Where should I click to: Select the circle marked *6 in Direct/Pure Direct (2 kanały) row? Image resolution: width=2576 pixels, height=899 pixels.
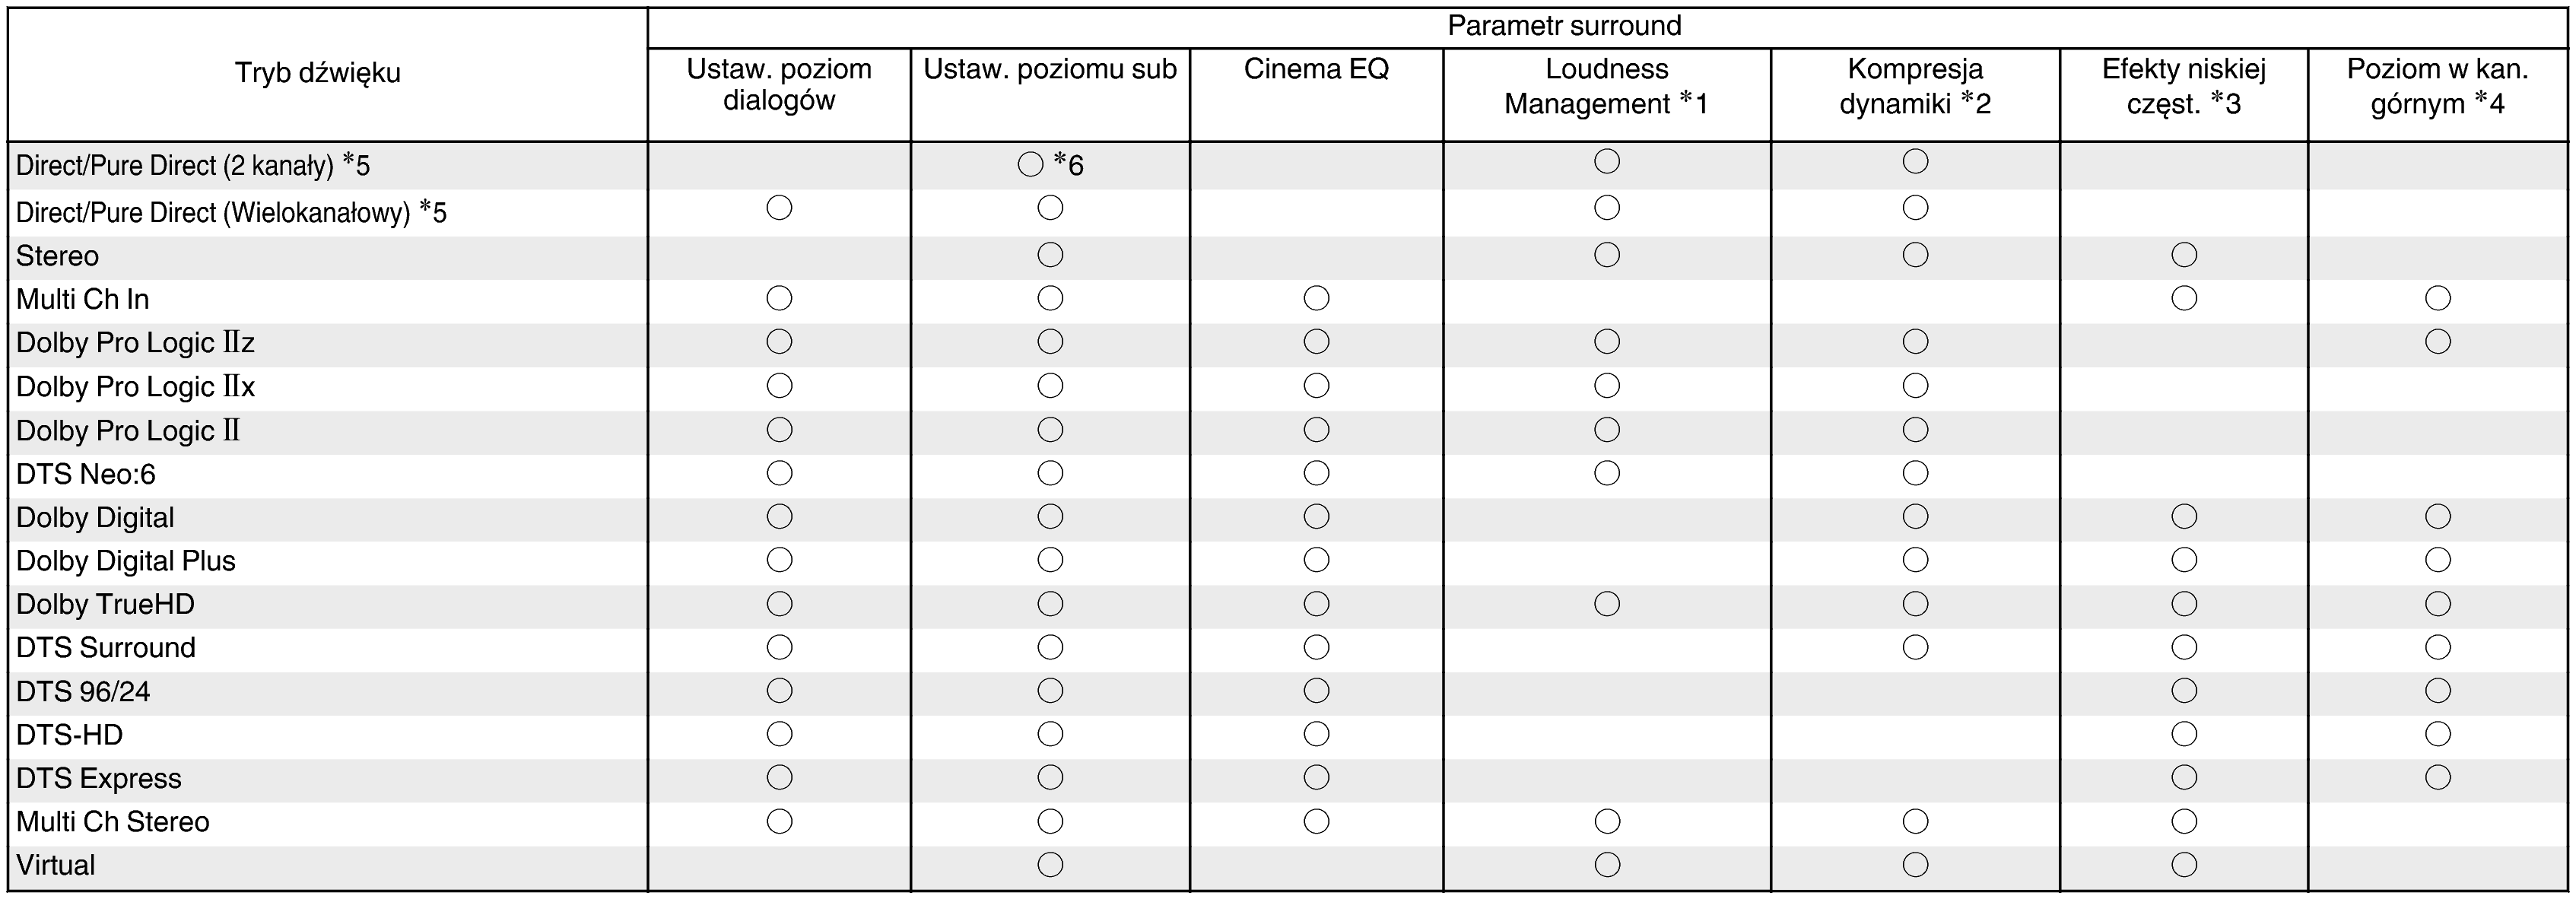pos(1030,165)
